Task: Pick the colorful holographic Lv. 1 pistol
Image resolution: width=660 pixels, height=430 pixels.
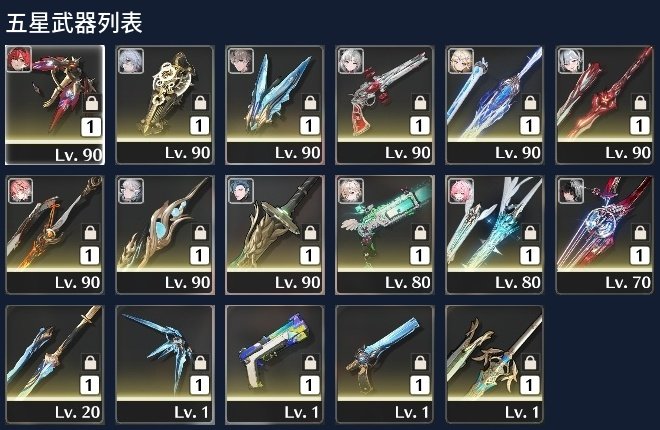Action: tap(275, 364)
